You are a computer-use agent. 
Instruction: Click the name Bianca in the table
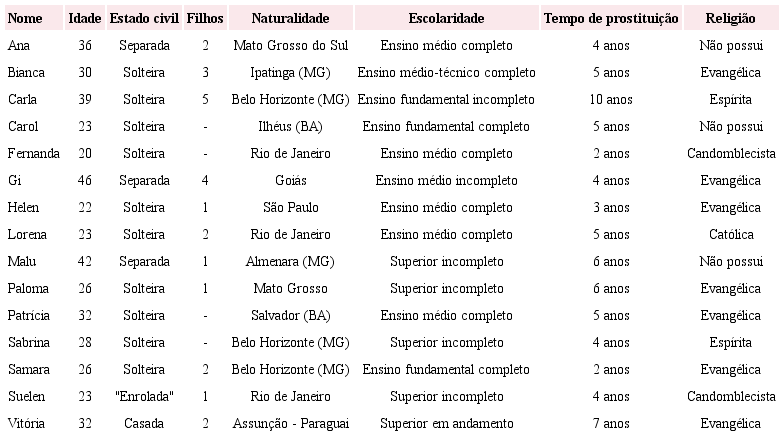[x=26, y=73]
